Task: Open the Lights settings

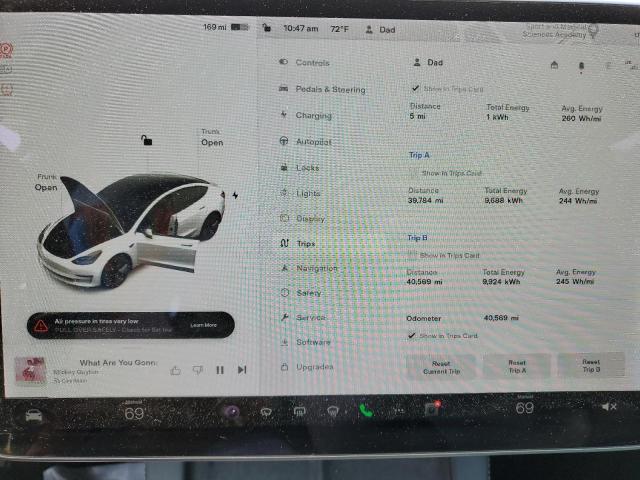Action: coord(300,193)
